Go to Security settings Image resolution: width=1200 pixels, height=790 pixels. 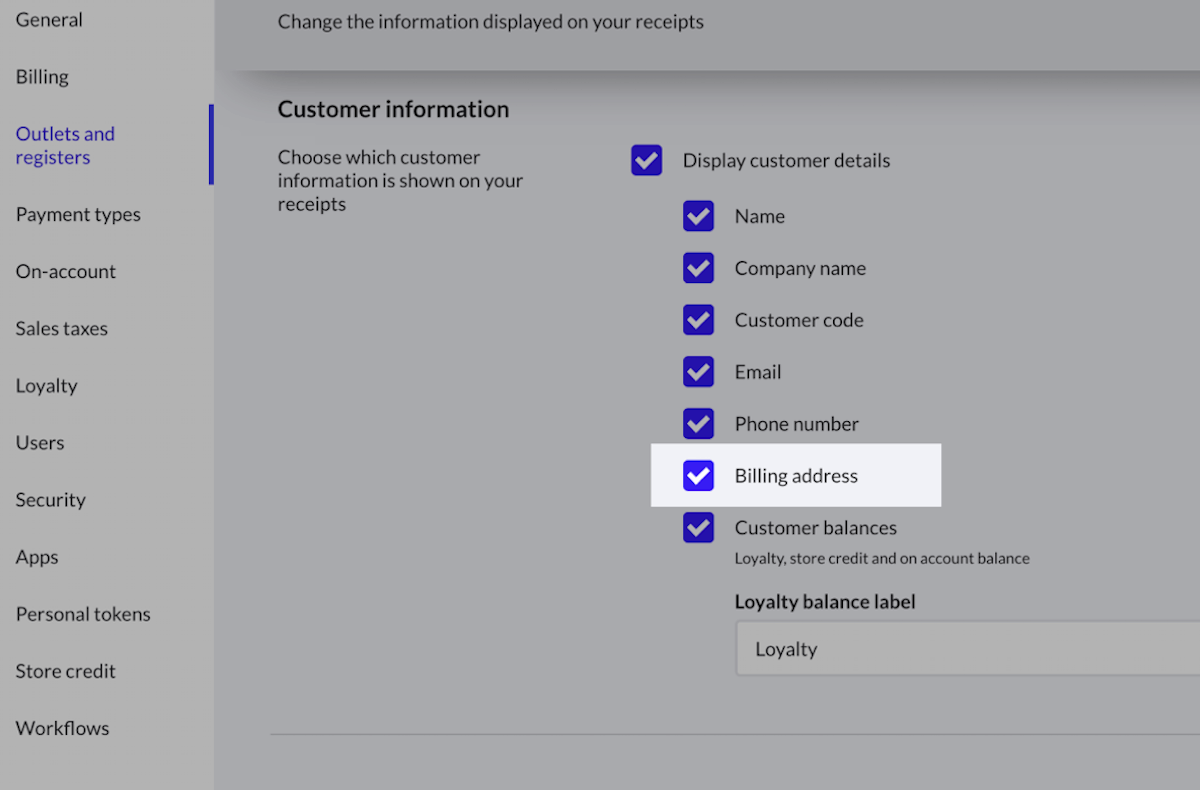[x=50, y=500]
